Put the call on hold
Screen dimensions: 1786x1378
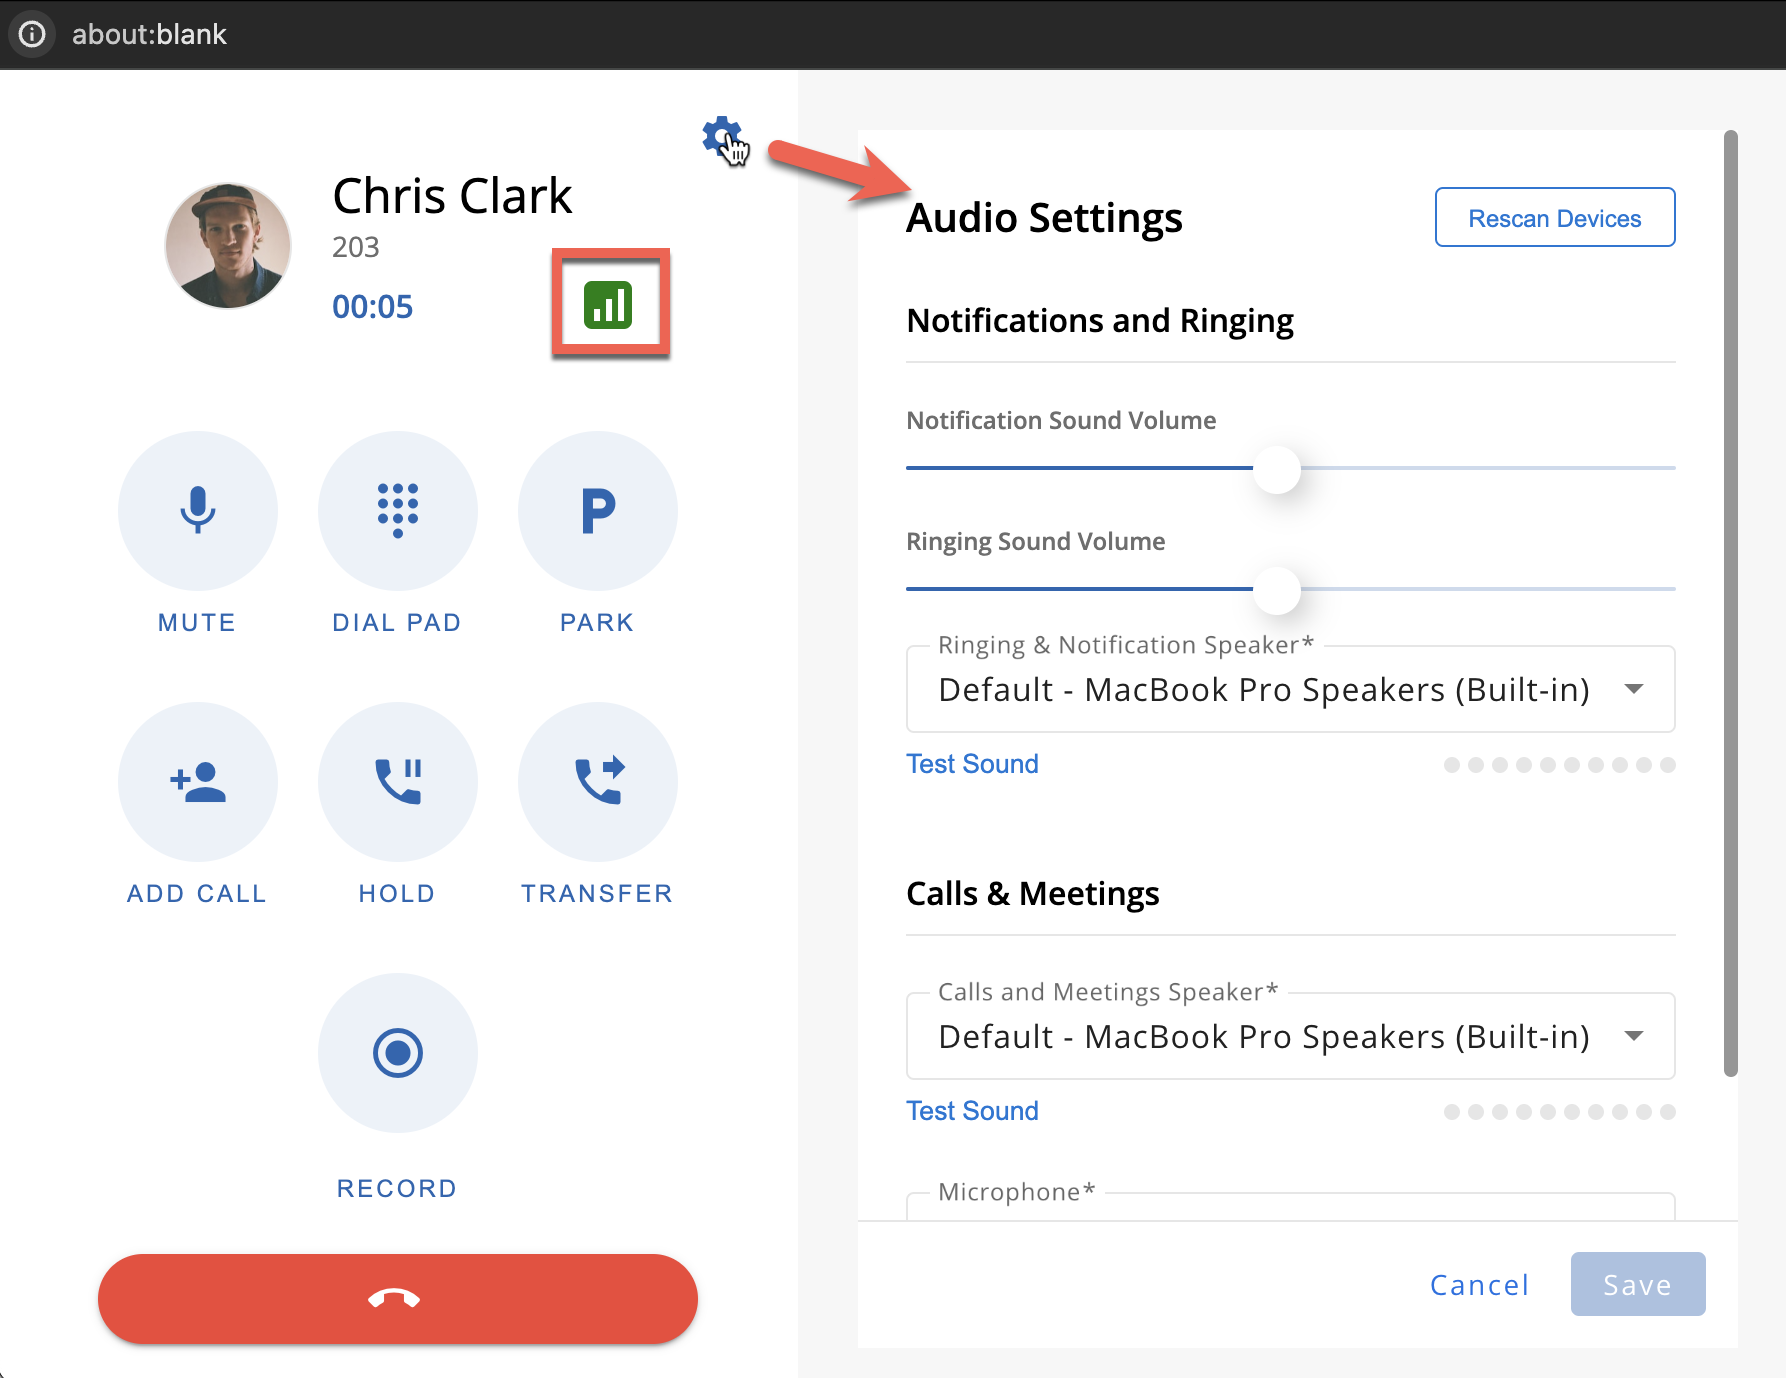pyautogui.click(x=397, y=781)
